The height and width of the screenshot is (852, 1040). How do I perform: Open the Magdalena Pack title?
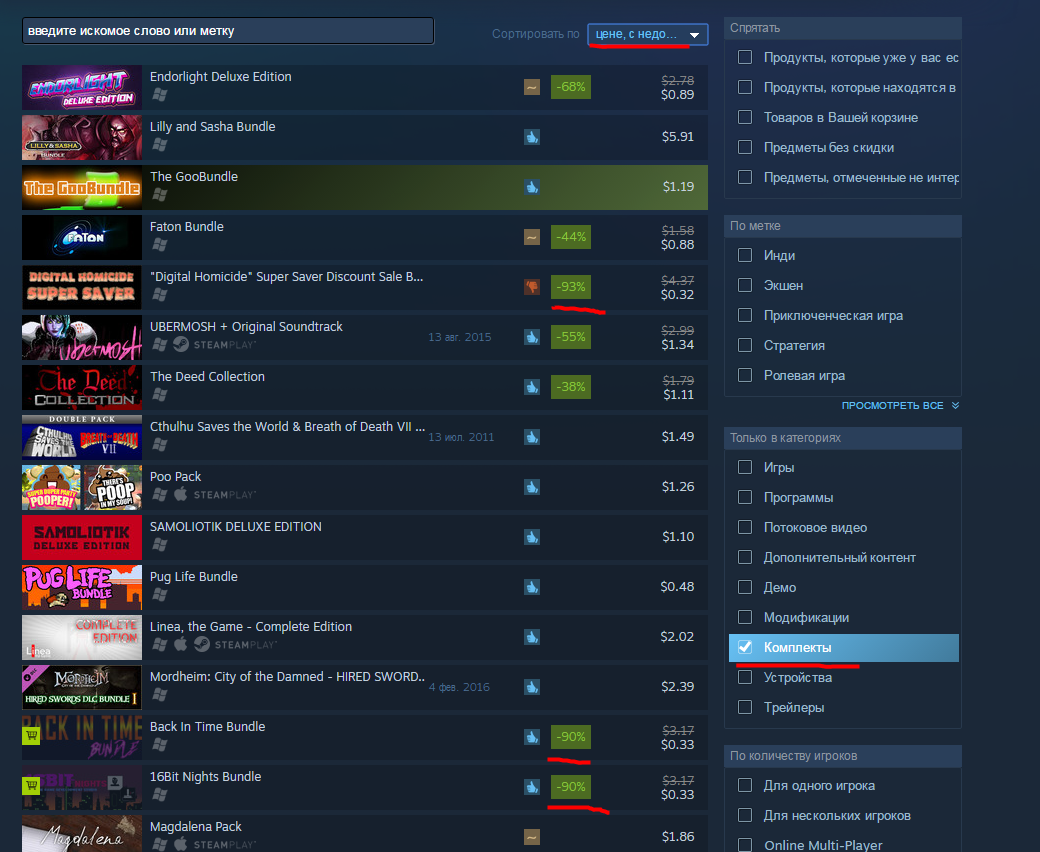(x=196, y=826)
